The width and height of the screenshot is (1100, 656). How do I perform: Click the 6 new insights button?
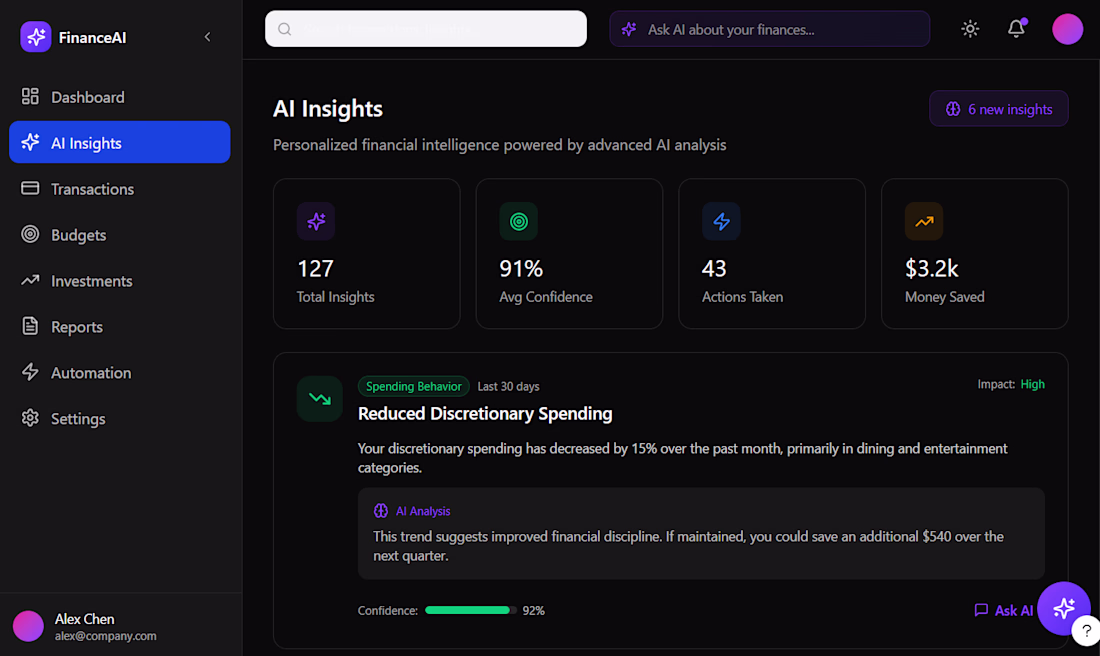point(998,109)
